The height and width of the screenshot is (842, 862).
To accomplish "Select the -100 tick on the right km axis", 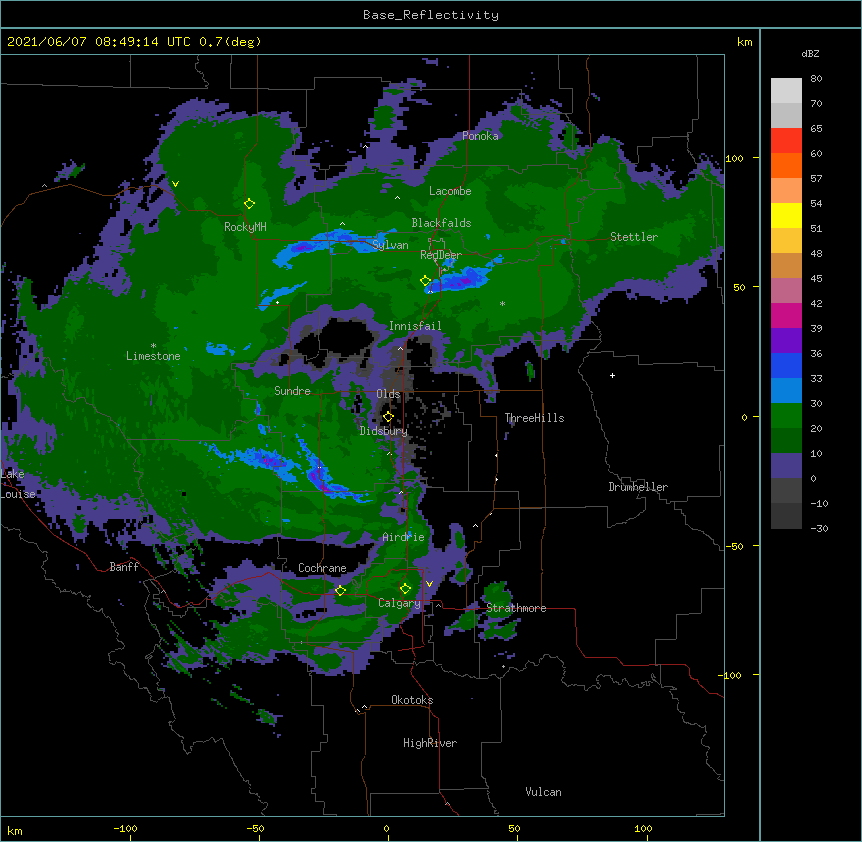I will (x=732, y=675).
